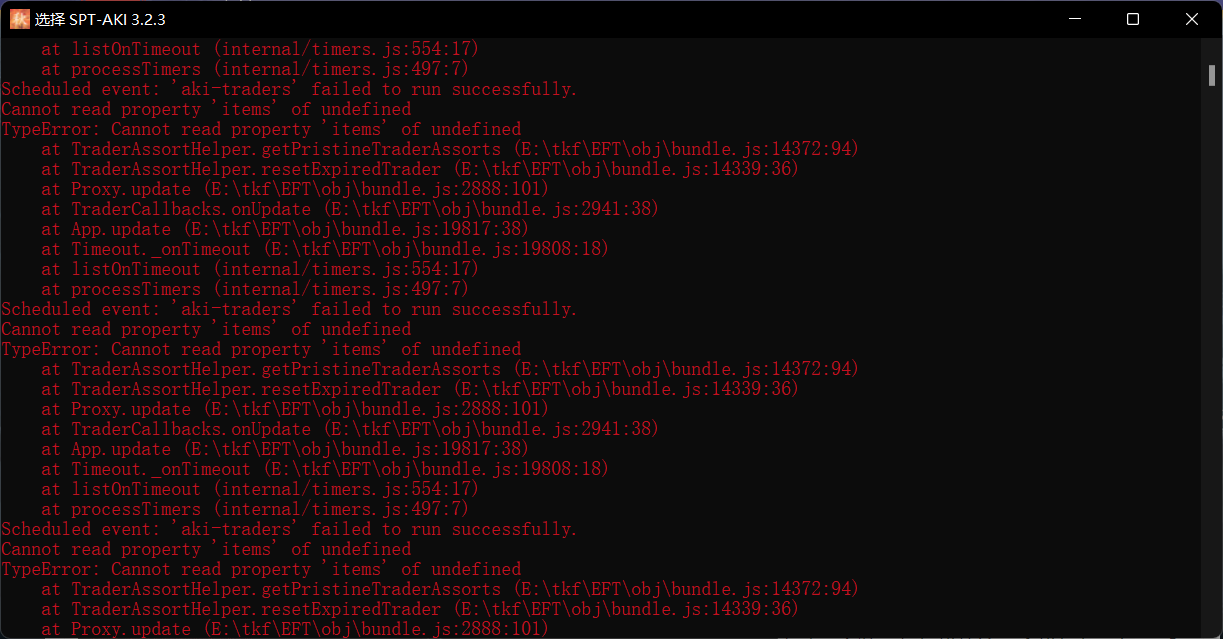The width and height of the screenshot is (1223, 639).
Task: Close the SPT-AKI 3.2.3 console window
Action: click(1192, 19)
